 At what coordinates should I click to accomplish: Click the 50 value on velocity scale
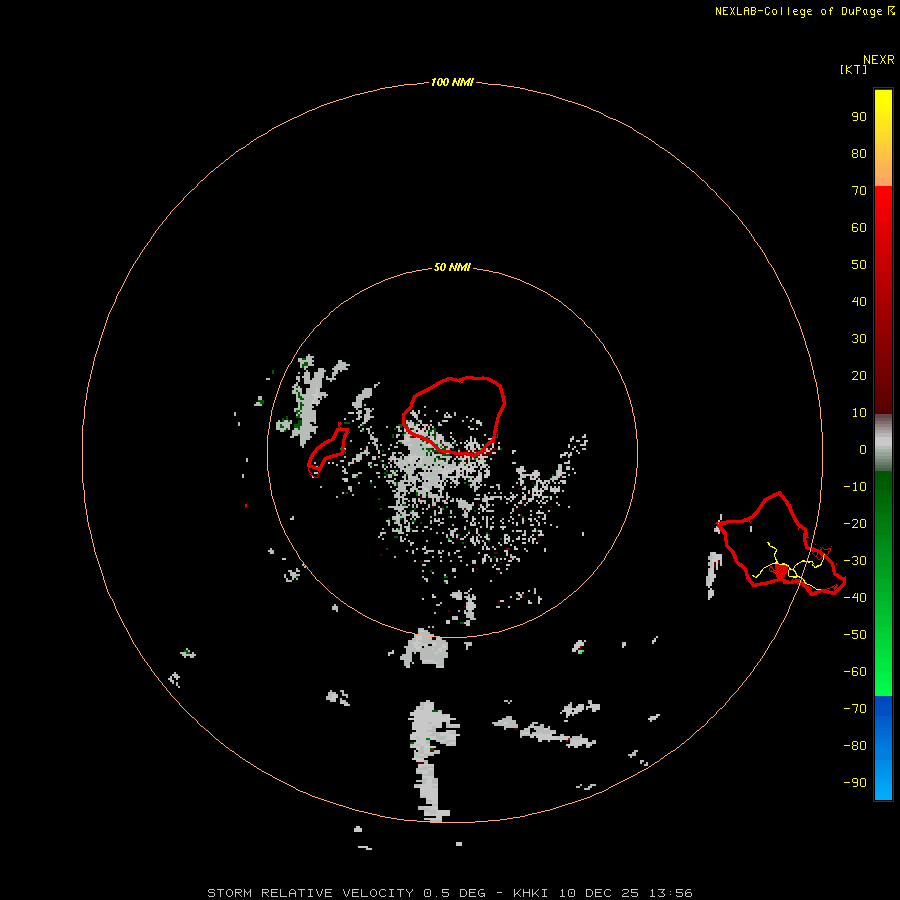pyautogui.click(x=859, y=265)
